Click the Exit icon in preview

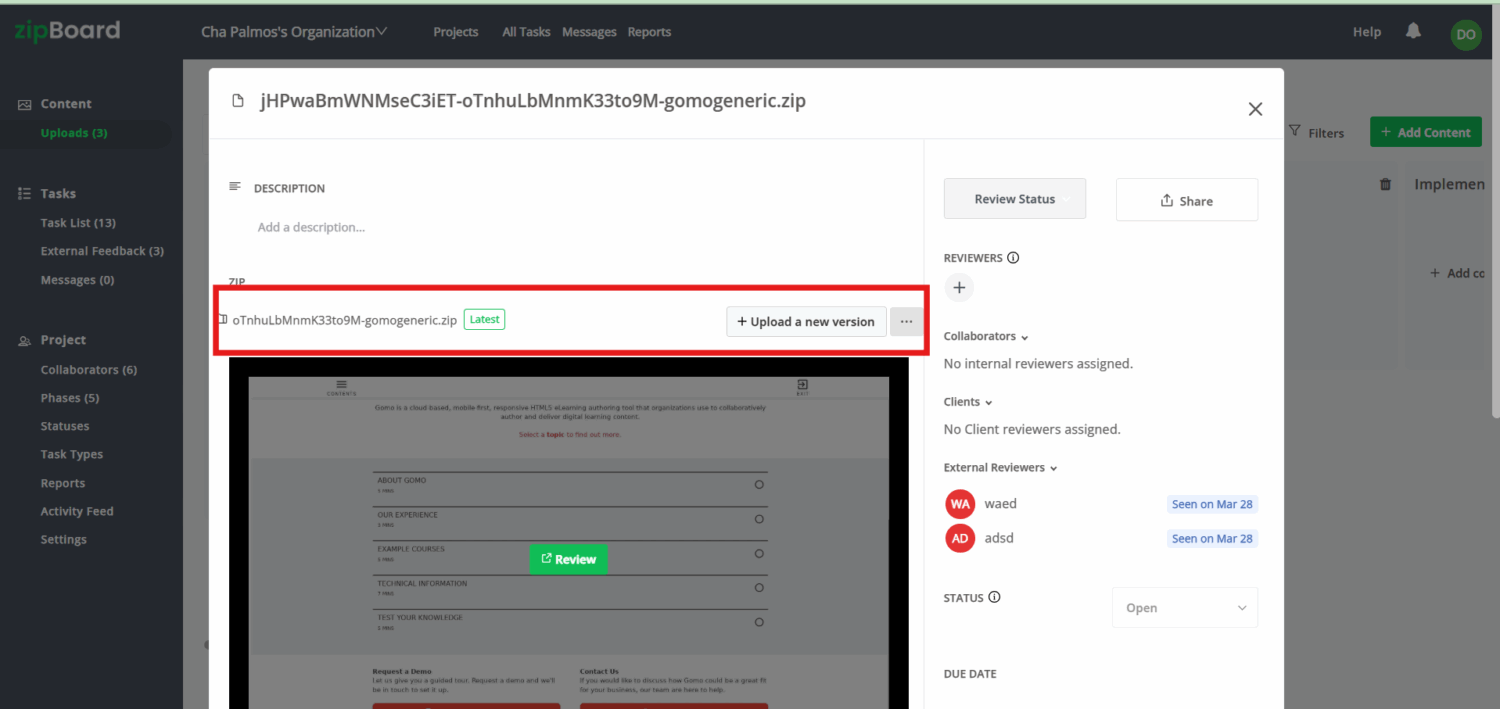pyautogui.click(x=802, y=385)
